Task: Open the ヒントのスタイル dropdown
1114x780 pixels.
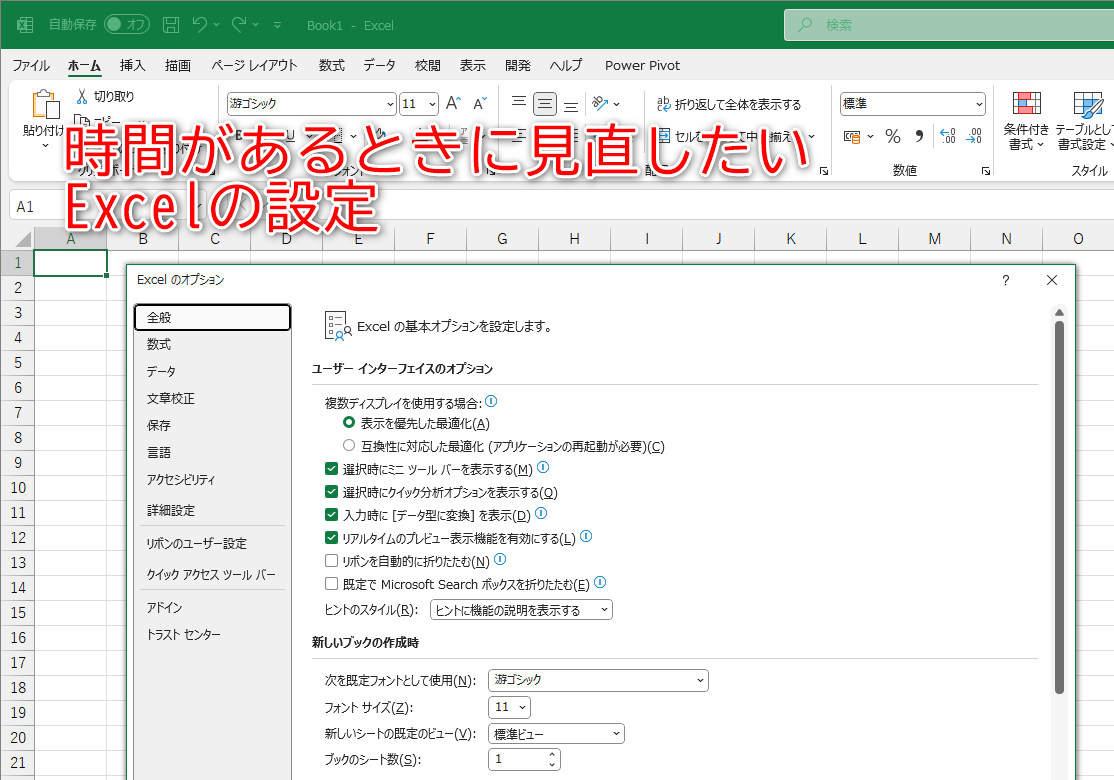Action: point(521,608)
